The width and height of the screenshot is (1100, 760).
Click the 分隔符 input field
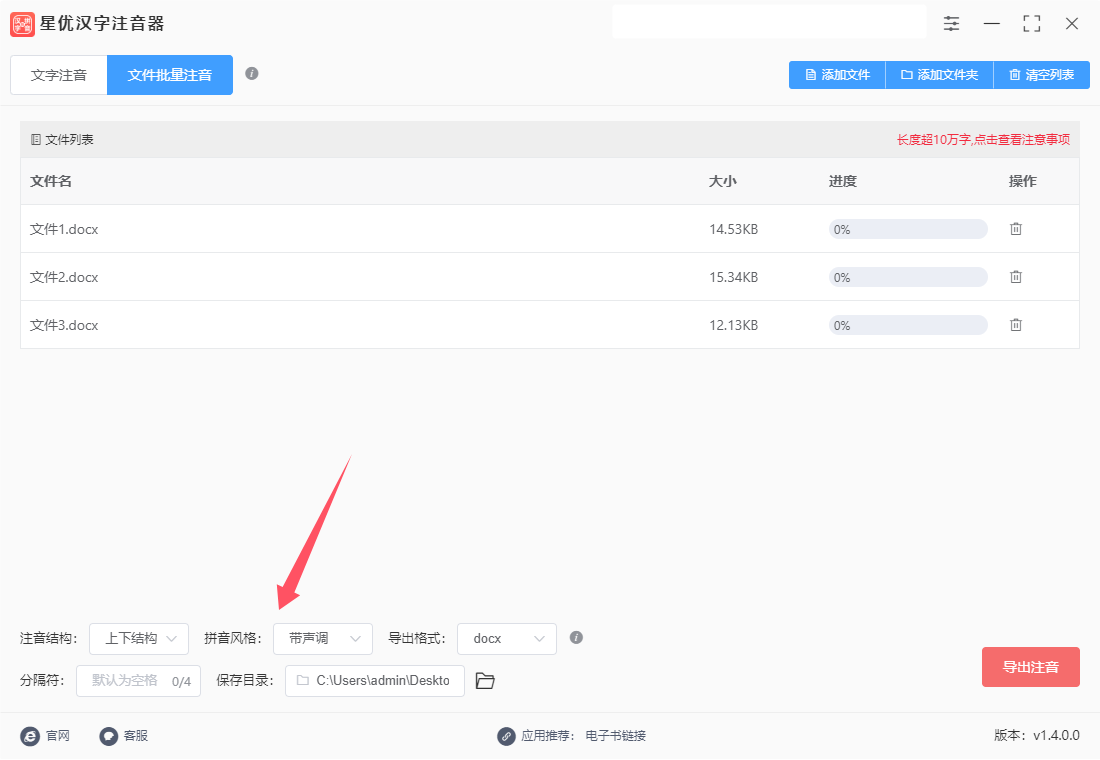pyautogui.click(x=138, y=681)
